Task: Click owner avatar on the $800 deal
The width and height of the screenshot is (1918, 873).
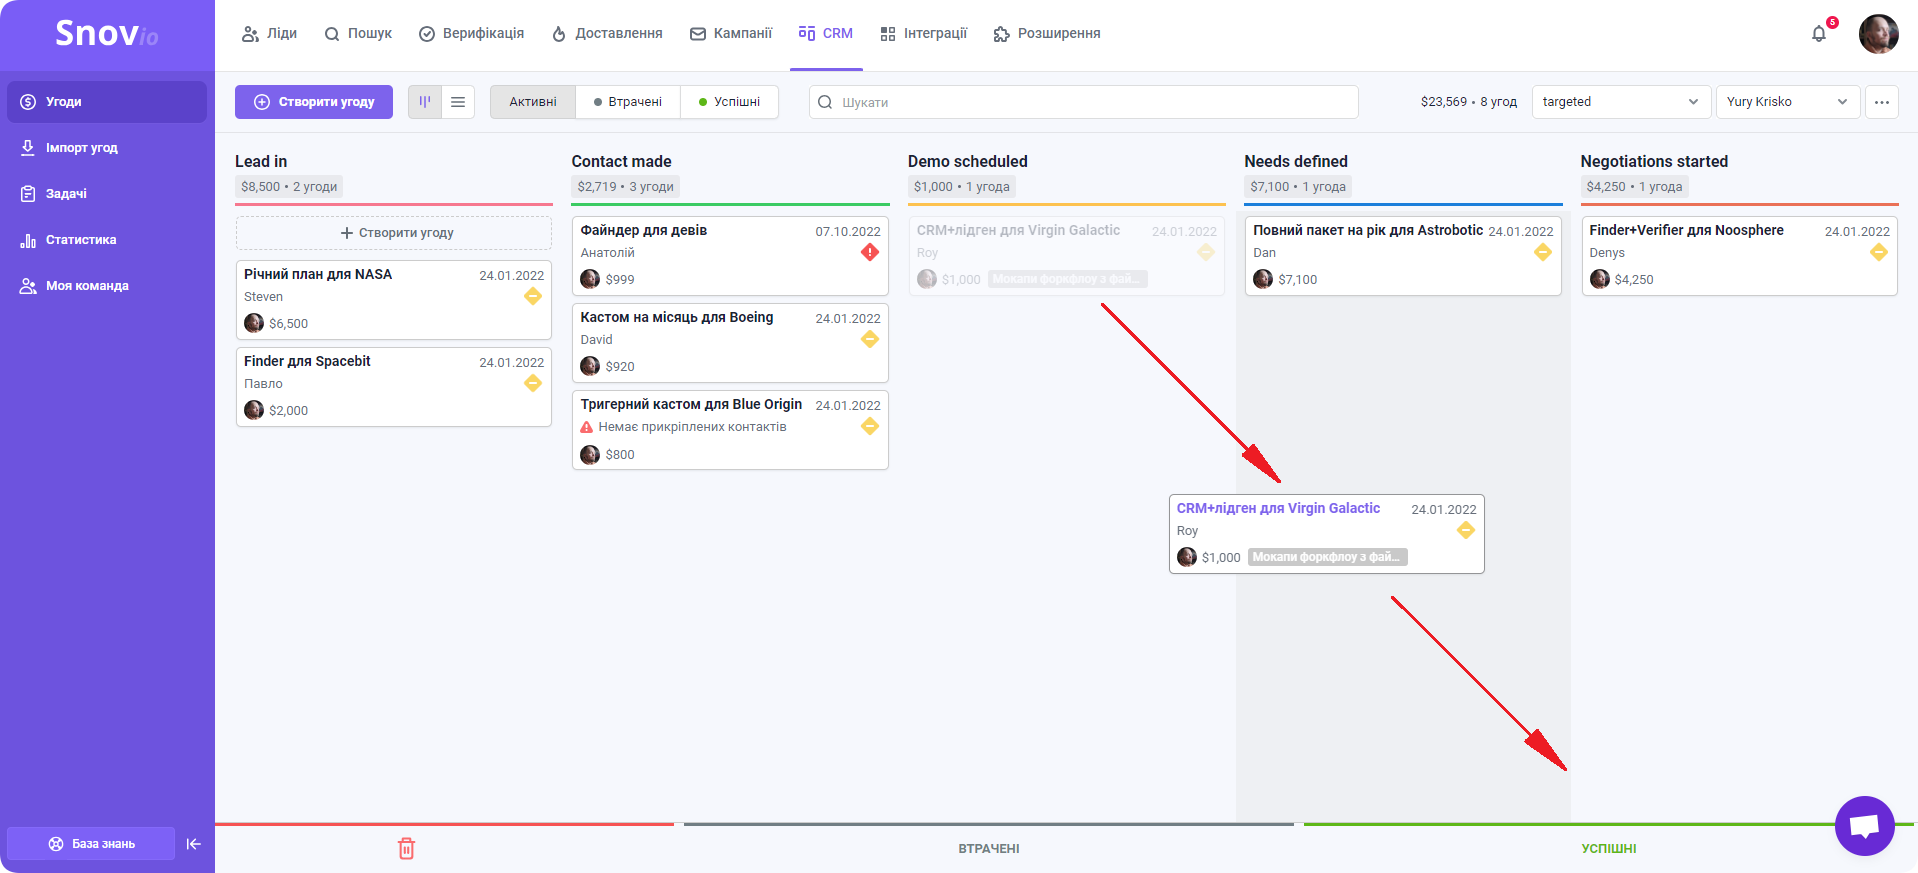Action: pyautogui.click(x=590, y=454)
